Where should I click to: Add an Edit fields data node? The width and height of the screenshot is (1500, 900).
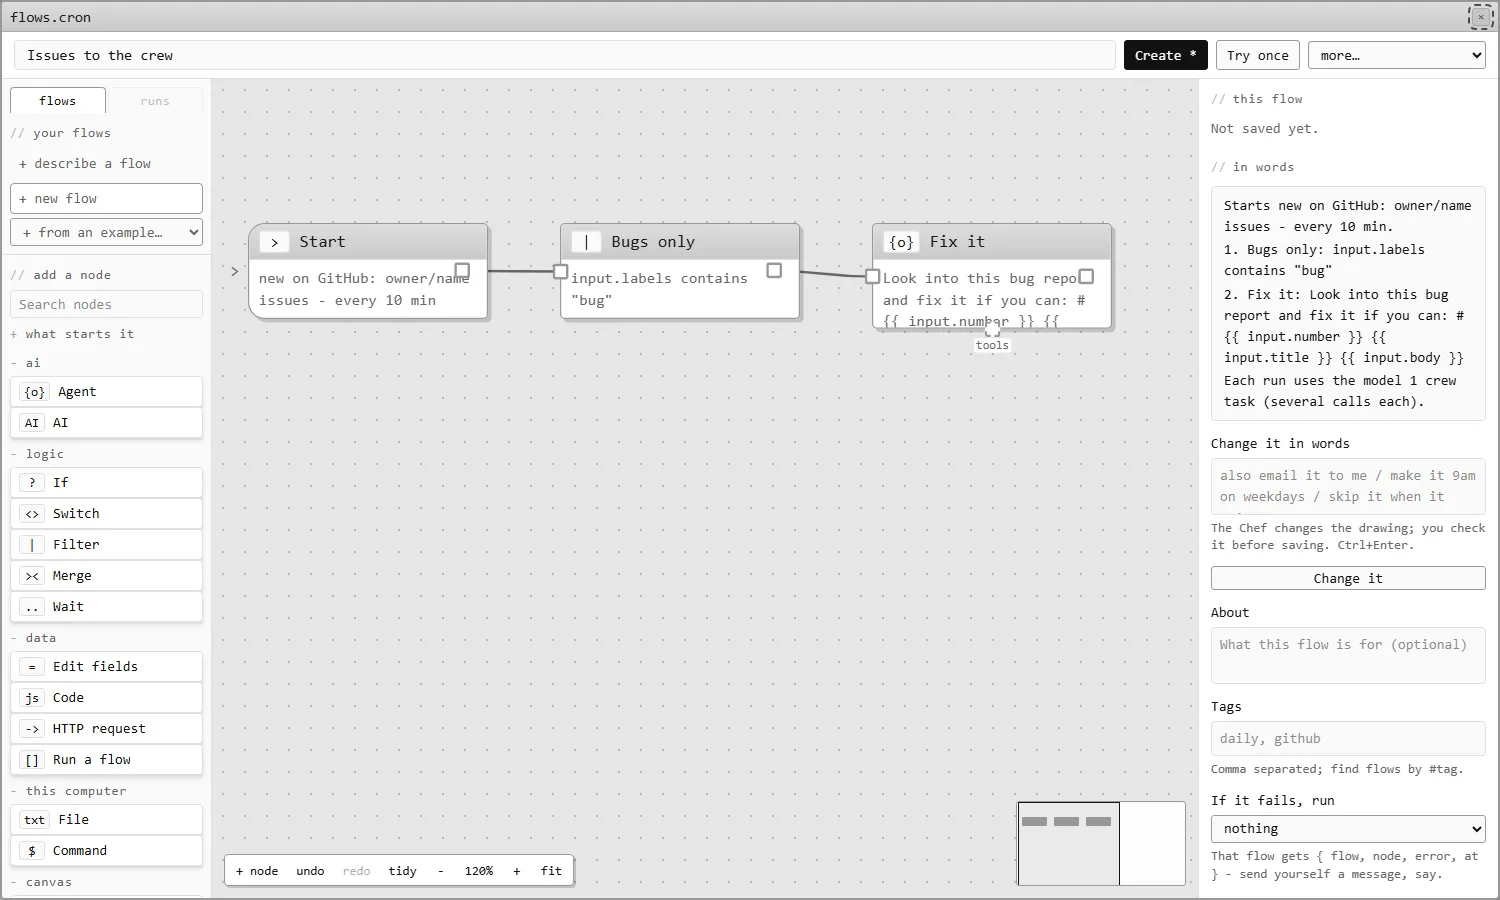[x=106, y=667]
